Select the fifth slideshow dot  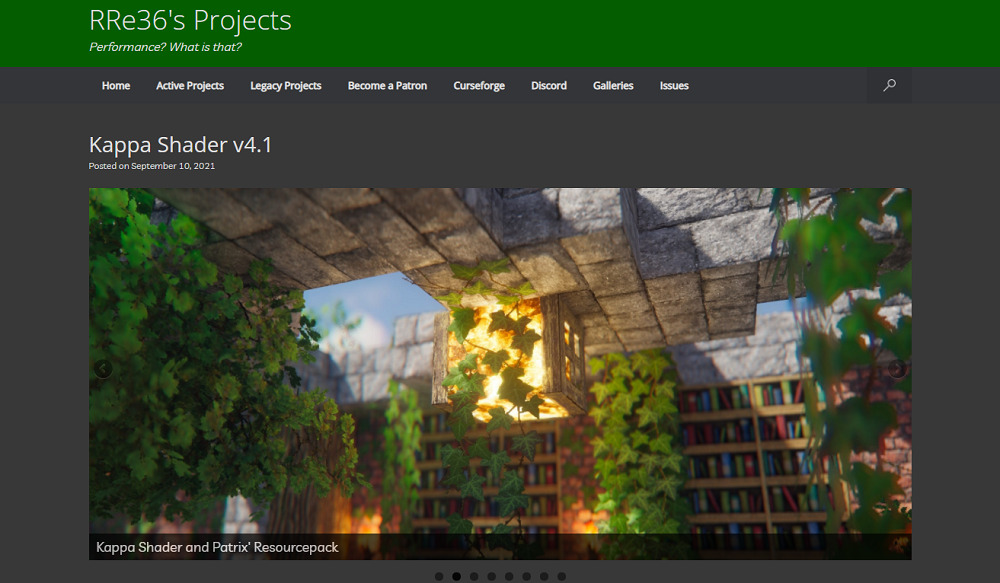(509, 577)
